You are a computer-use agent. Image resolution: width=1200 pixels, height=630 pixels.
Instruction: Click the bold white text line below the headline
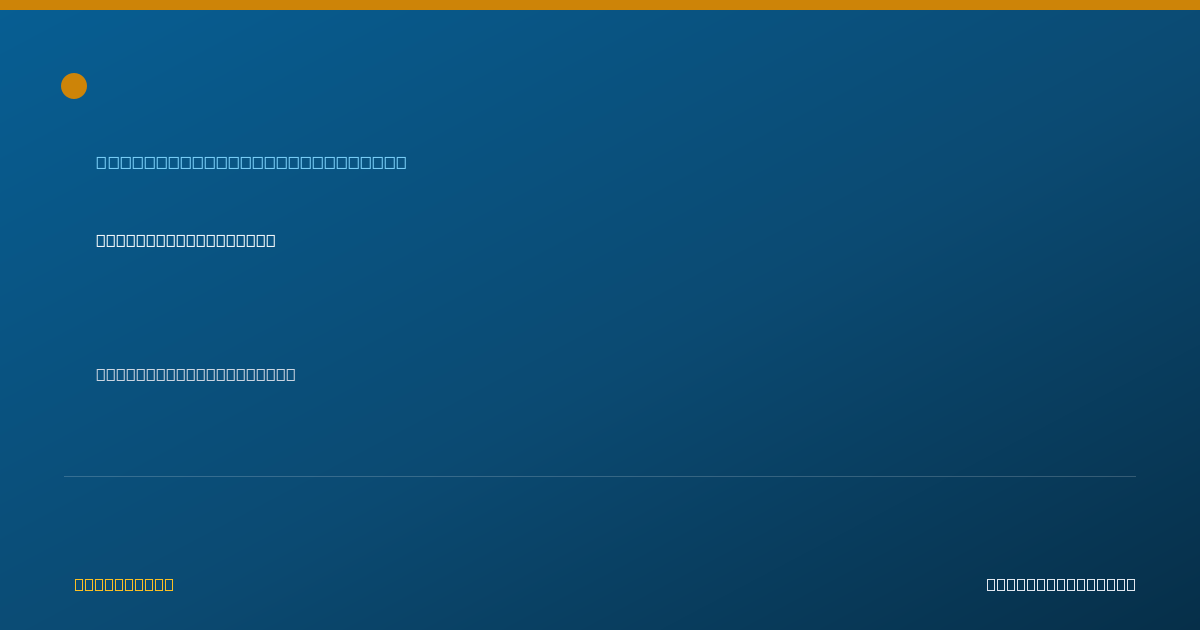[186, 240]
